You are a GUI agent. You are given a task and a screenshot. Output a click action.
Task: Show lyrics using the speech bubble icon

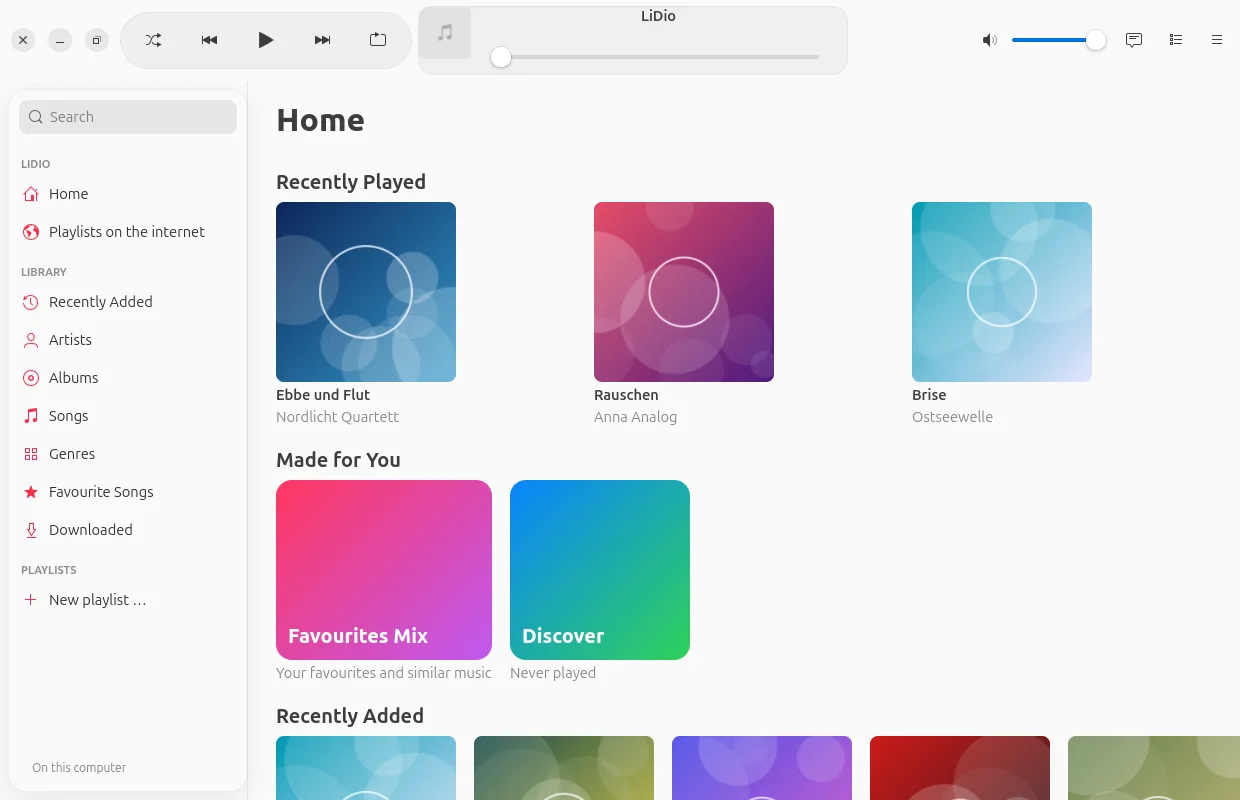tap(1134, 40)
